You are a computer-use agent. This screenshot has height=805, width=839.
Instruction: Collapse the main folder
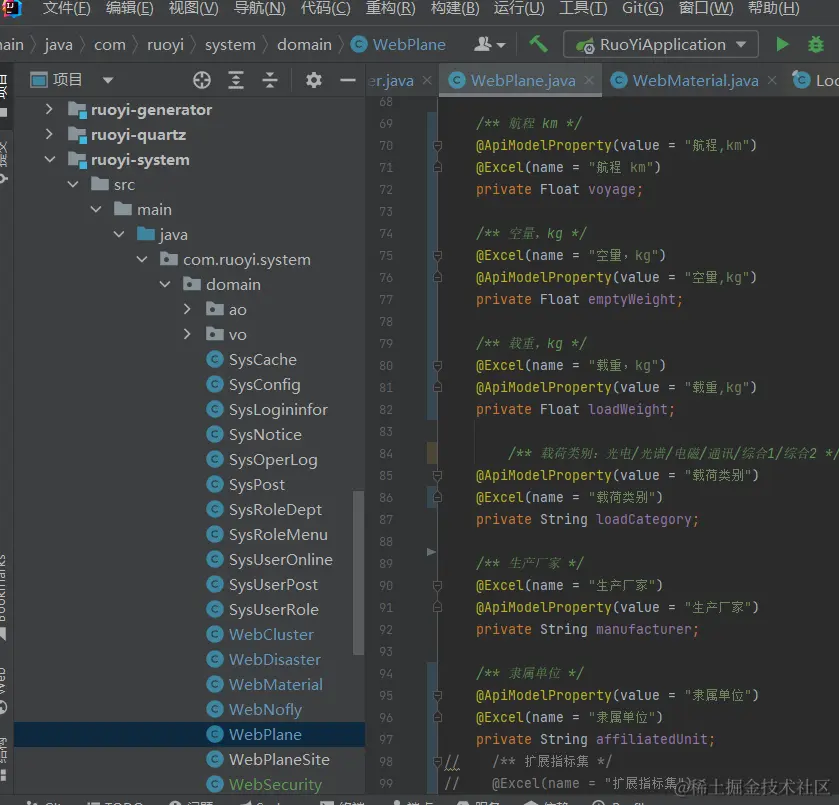pyautogui.click(x=96, y=209)
